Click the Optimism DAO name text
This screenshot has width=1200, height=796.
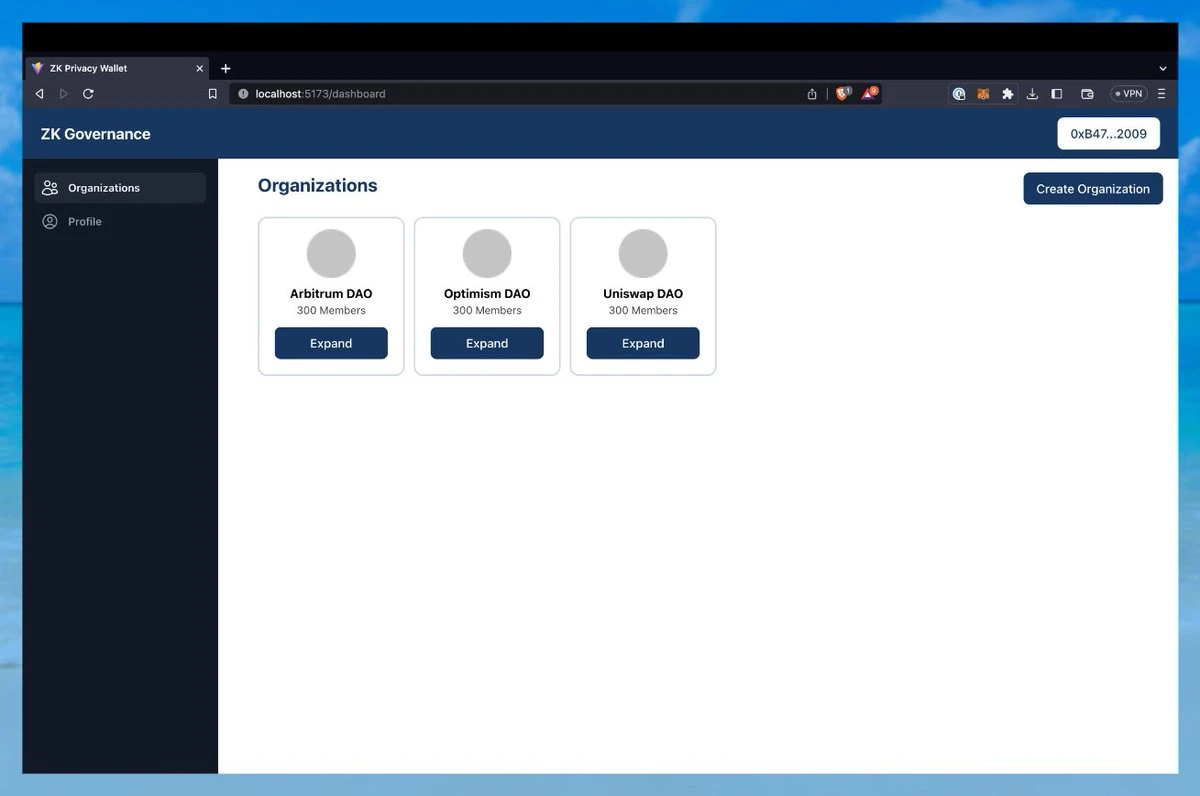click(487, 294)
